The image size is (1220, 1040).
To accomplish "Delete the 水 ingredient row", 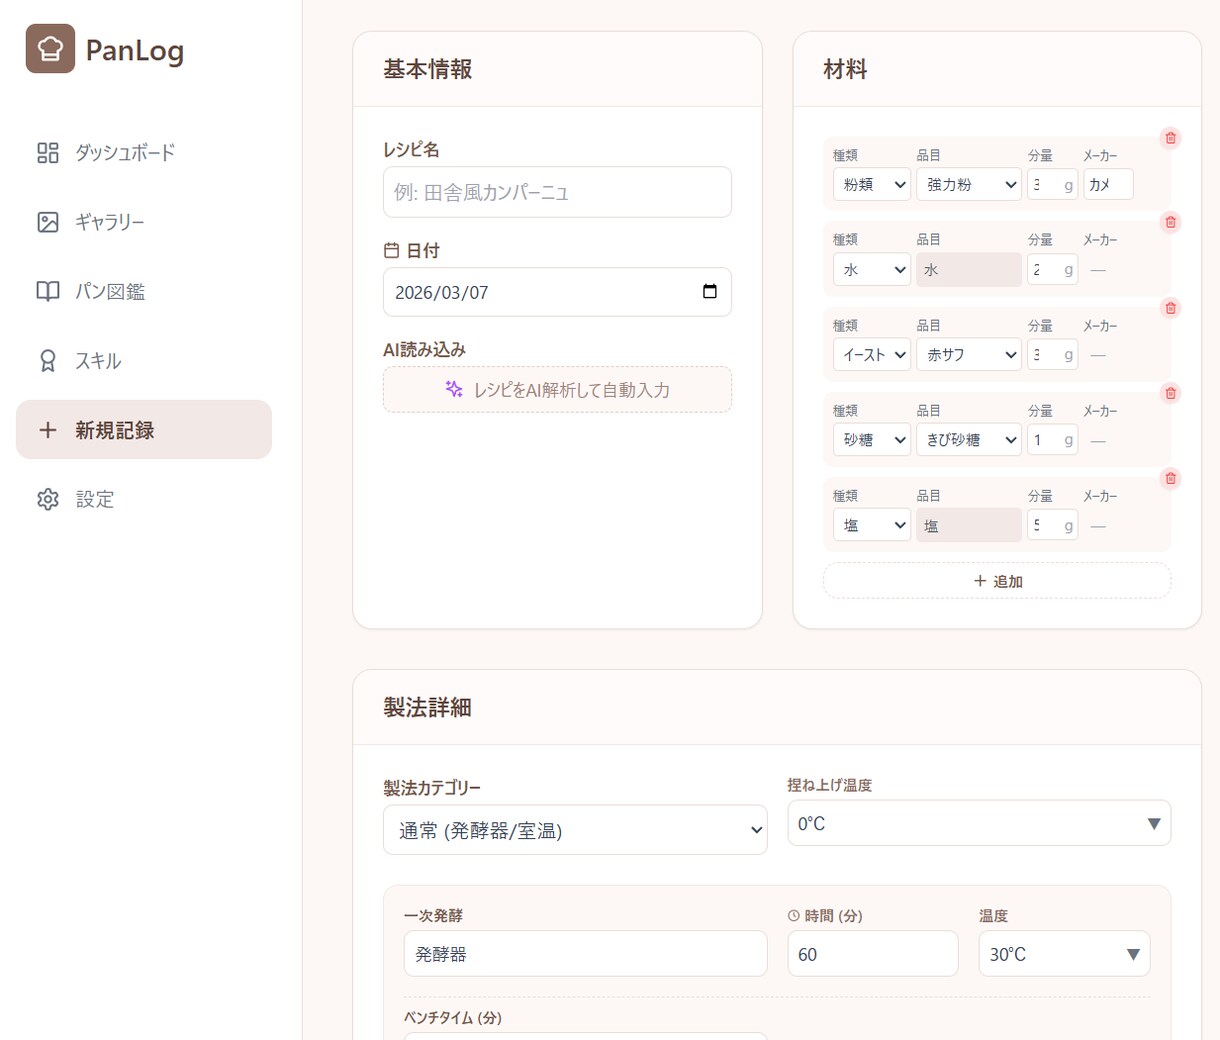I will (1171, 222).
